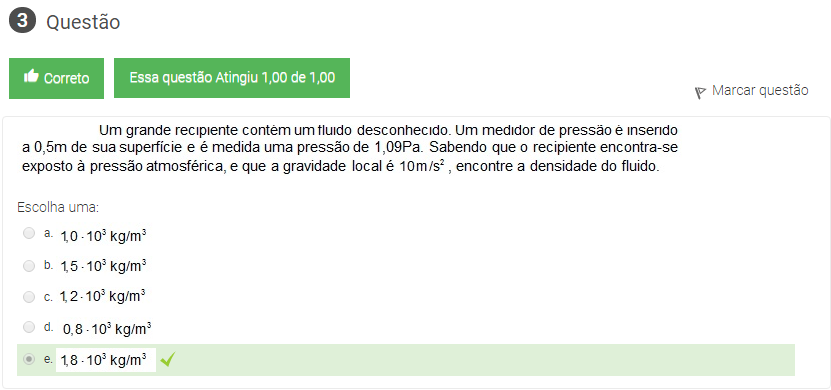Click the circled question number 3 badge

[x=23, y=21]
